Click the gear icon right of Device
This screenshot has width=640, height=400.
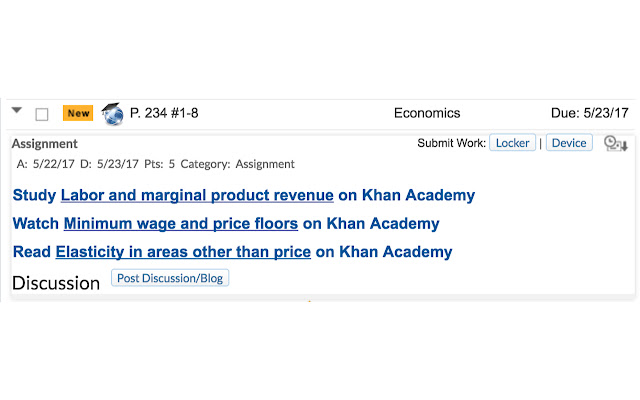(615, 144)
